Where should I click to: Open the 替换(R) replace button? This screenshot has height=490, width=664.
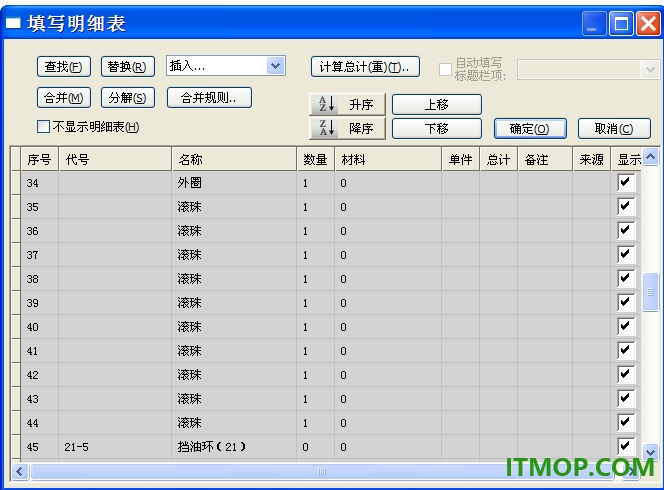tap(127, 66)
